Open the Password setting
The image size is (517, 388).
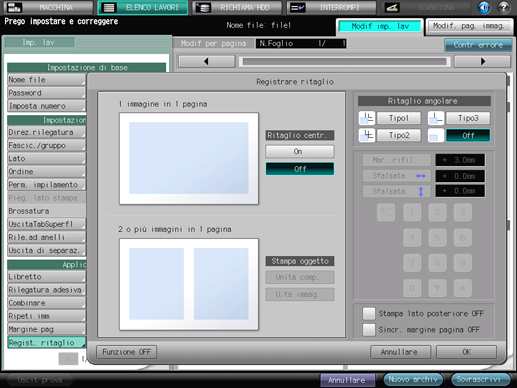(46, 93)
